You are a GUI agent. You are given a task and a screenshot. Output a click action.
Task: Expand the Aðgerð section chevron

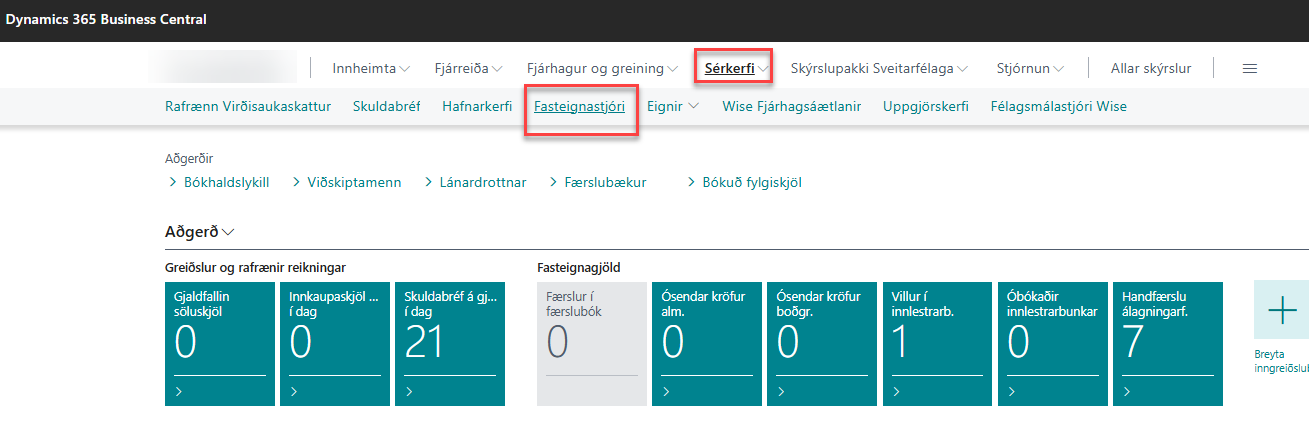(x=230, y=232)
